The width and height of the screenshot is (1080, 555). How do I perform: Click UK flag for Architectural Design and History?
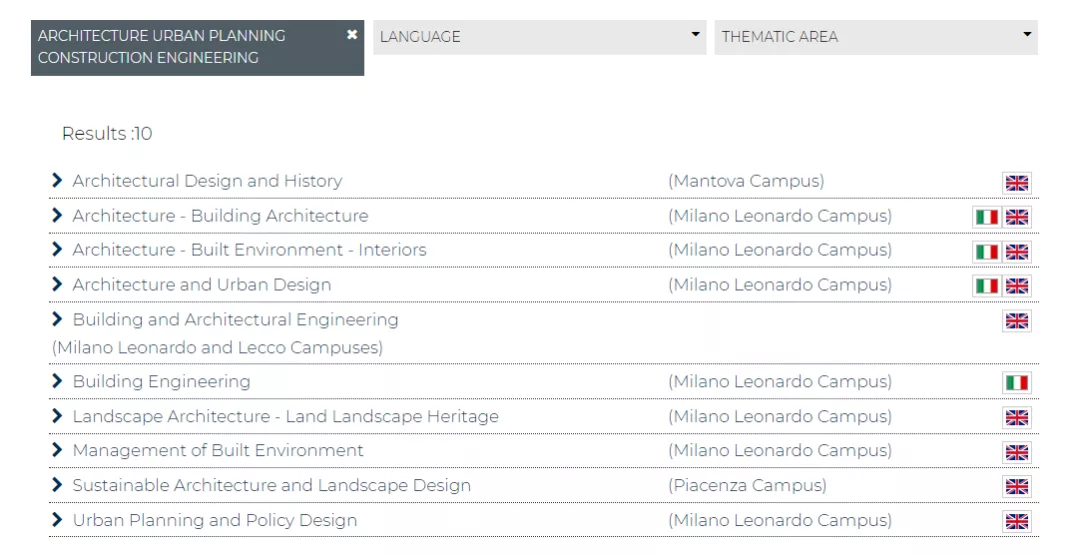coord(1016,183)
